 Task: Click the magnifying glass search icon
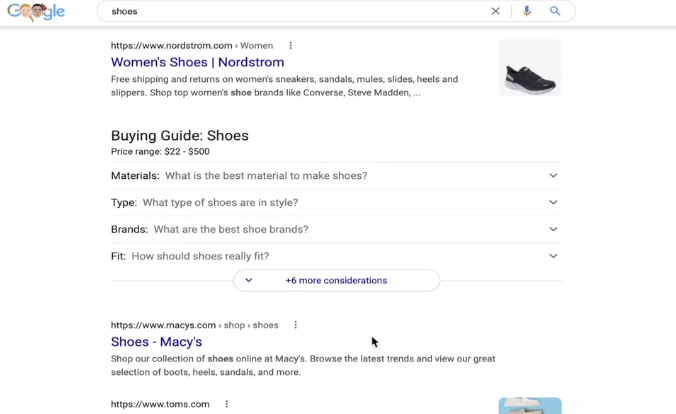pos(555,11)
